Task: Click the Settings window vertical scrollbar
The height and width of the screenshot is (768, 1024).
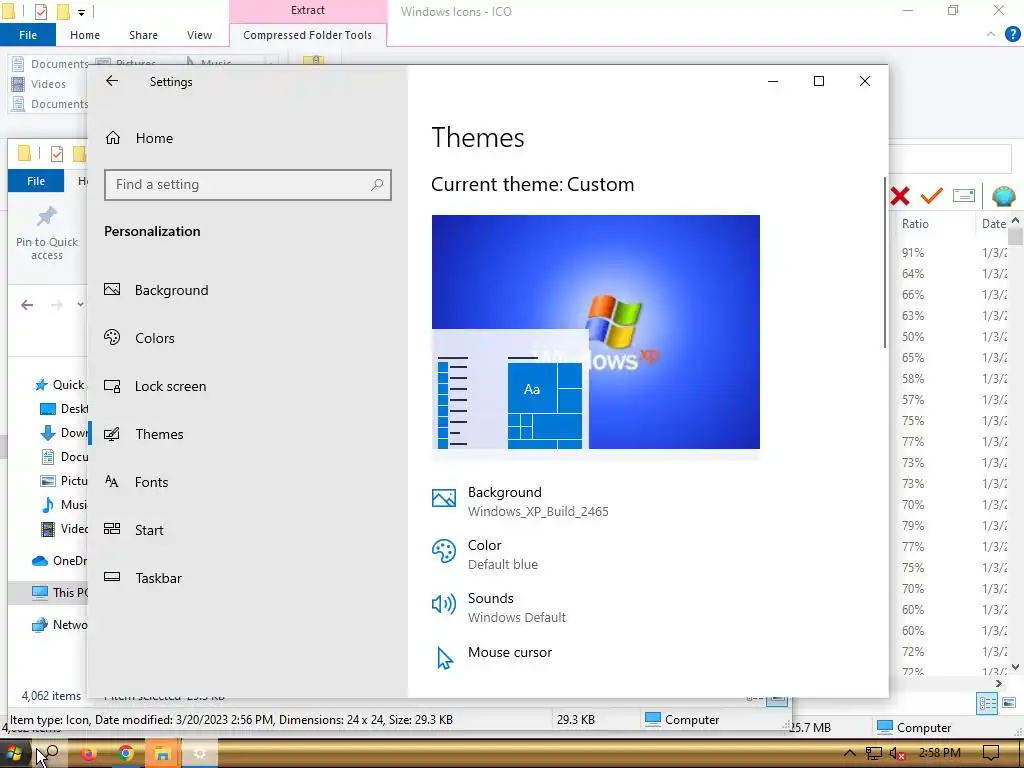Action: [x=885, y=261]
